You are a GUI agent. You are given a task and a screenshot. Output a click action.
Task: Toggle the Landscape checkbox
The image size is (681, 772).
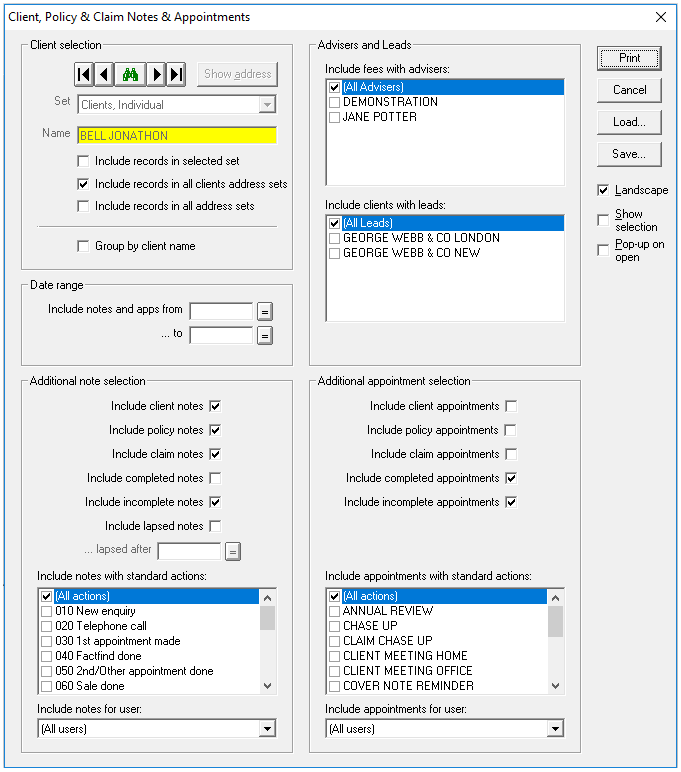(x=603, y=190)
